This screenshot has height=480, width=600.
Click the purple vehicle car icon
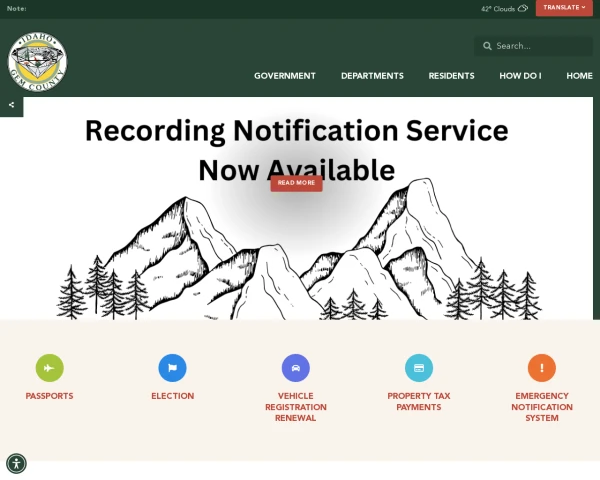[x=296, y=368]
